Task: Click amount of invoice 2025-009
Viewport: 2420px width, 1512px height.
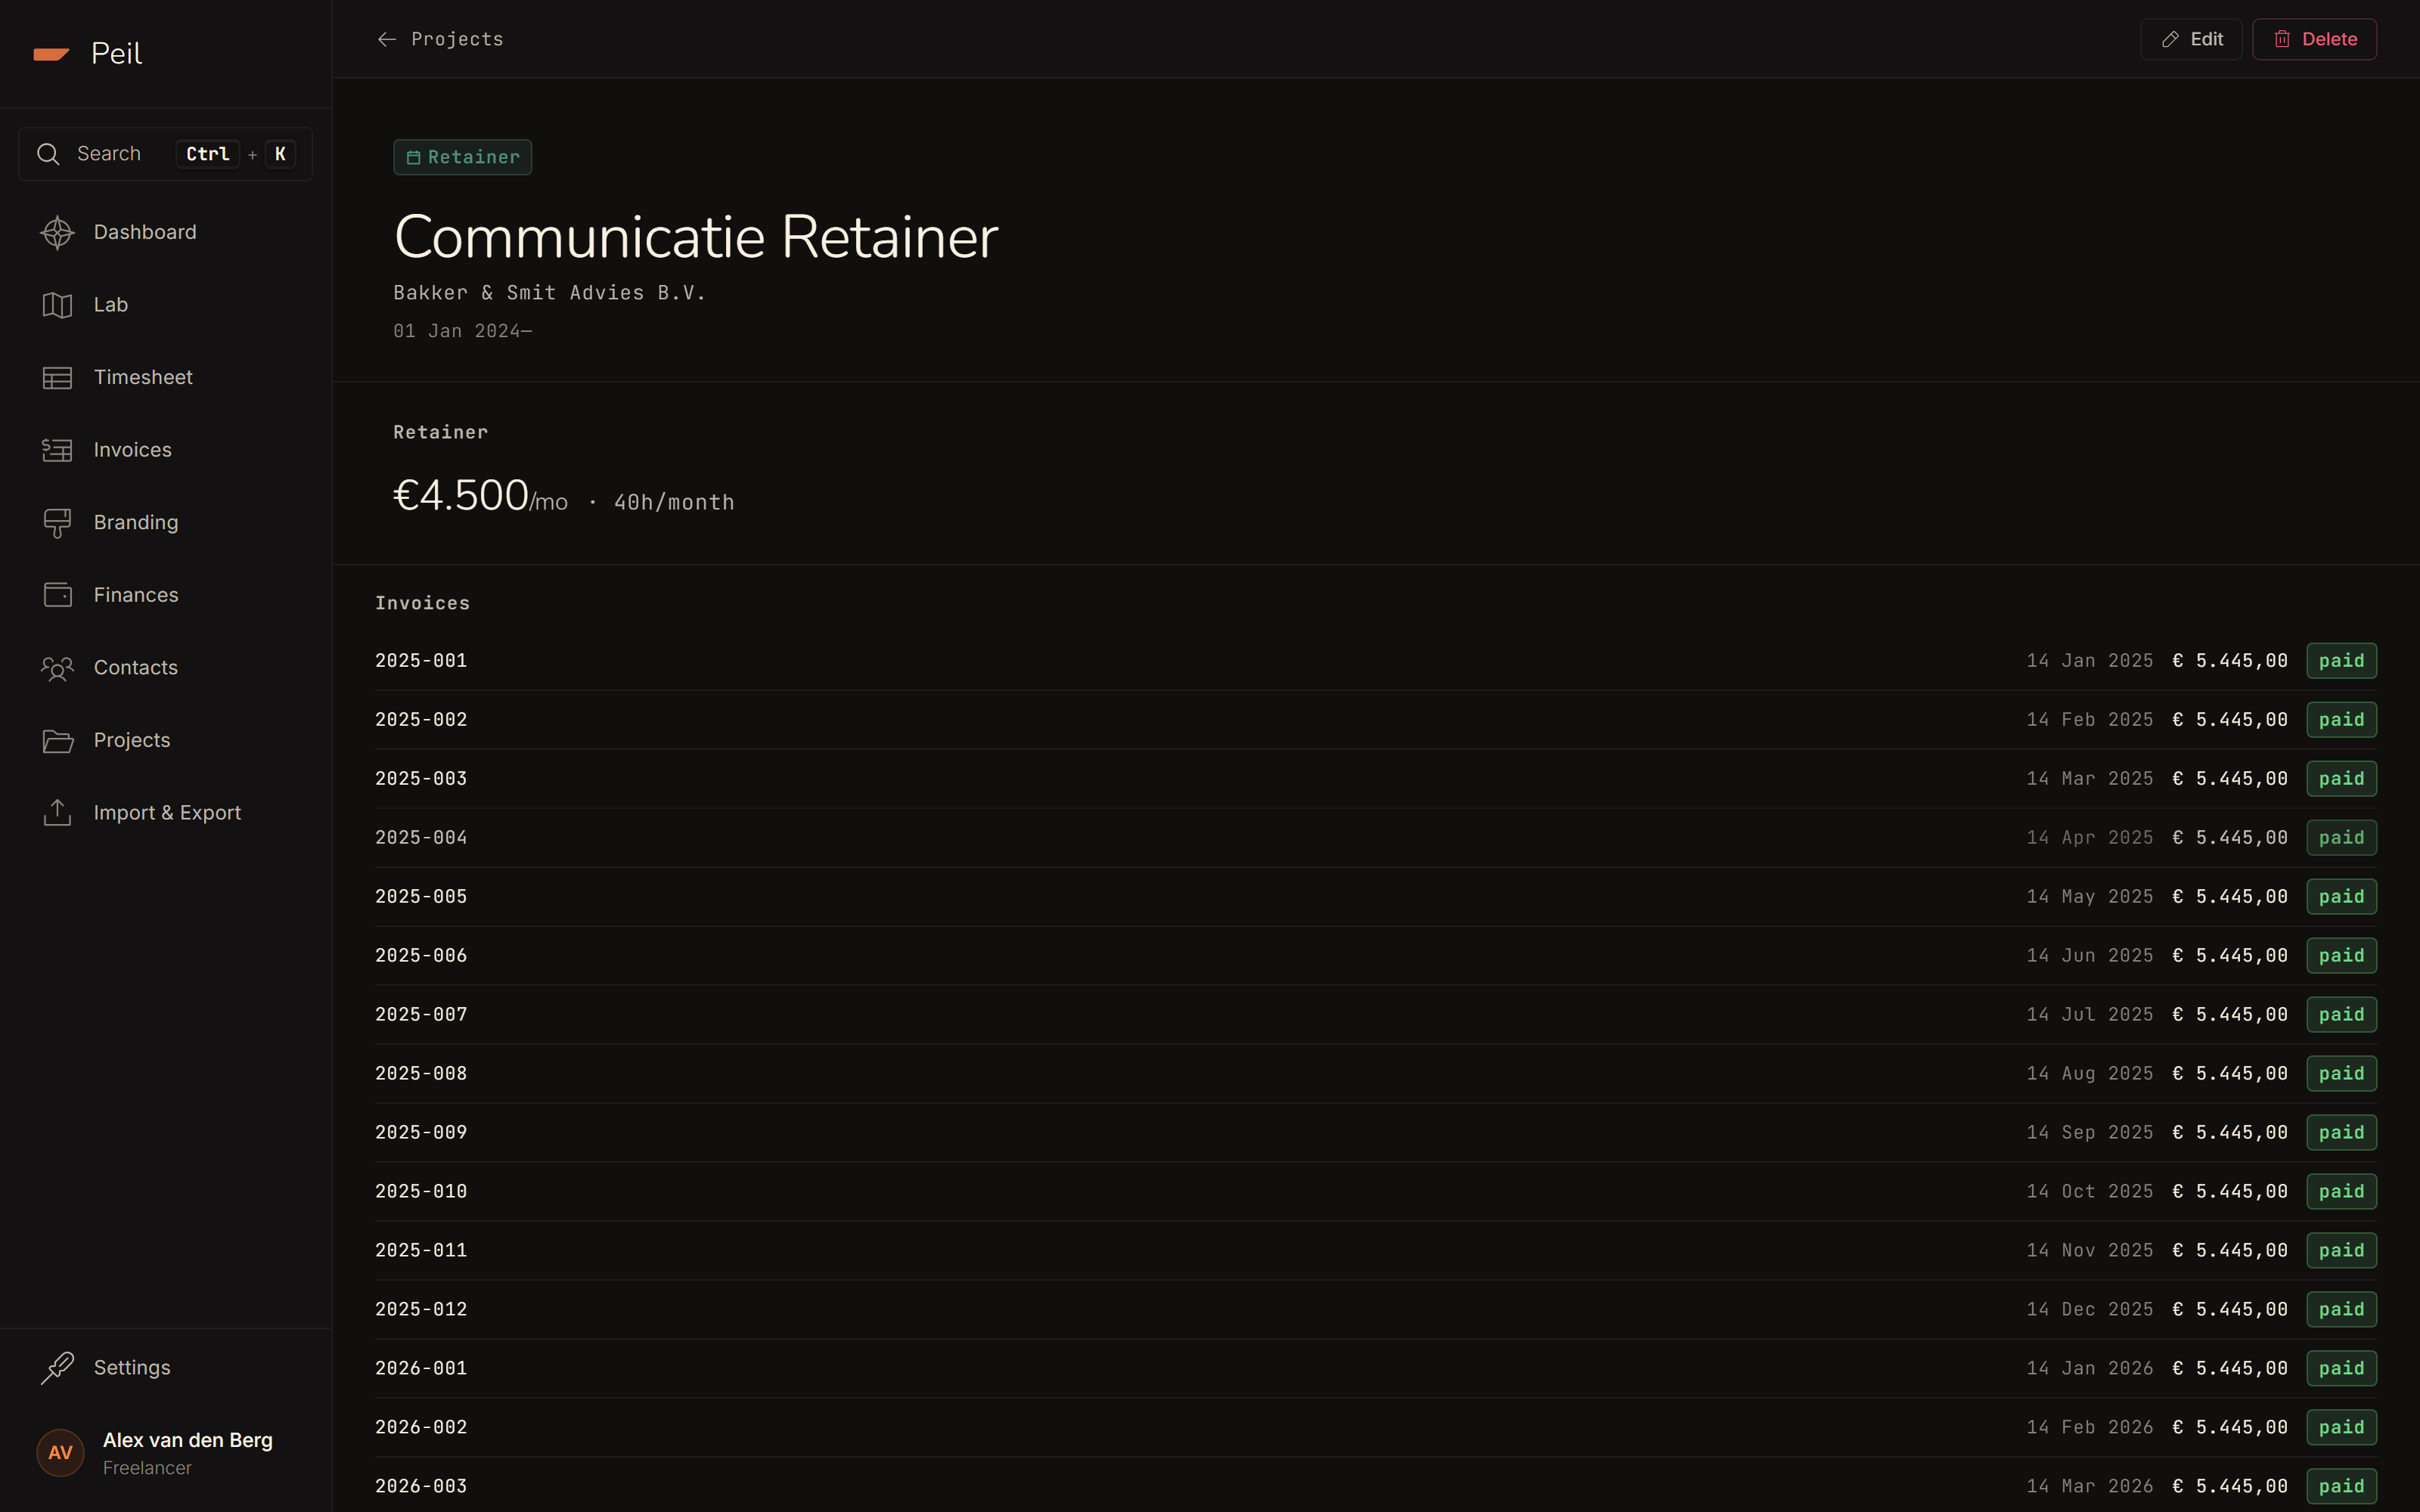Action: point(2229,1133)
